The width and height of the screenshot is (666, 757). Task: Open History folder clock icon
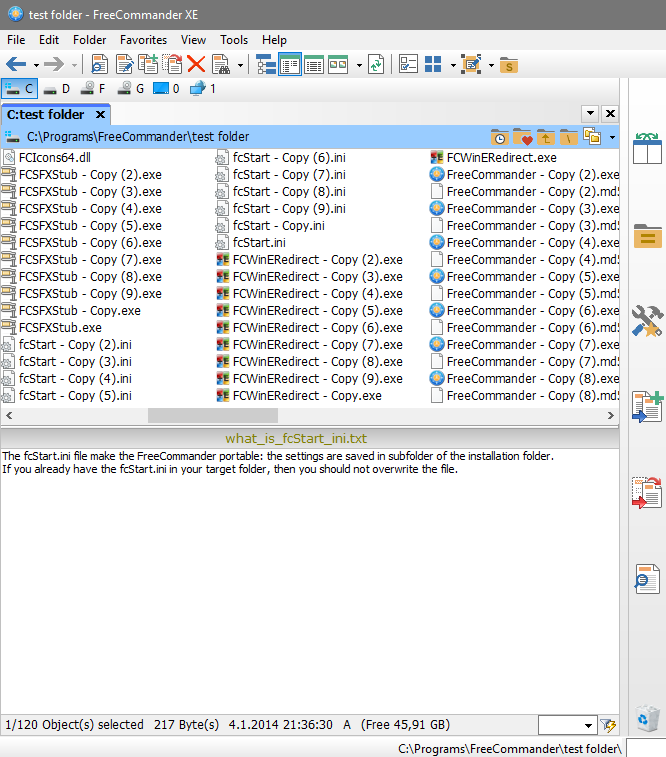(500, 137)
